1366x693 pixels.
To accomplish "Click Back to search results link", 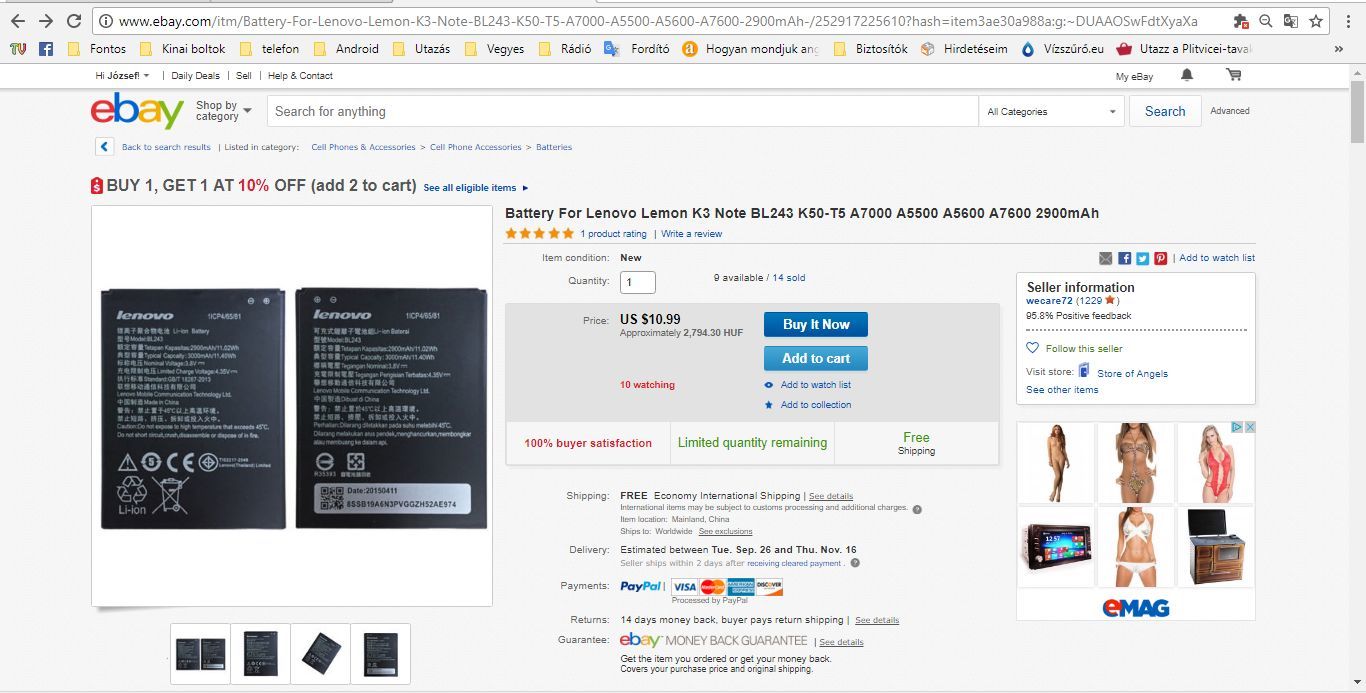I will click(x=166, y=147).
